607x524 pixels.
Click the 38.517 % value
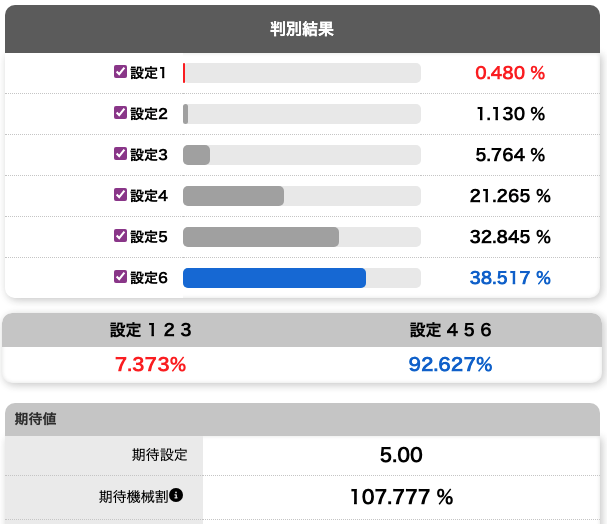(510, 278)
